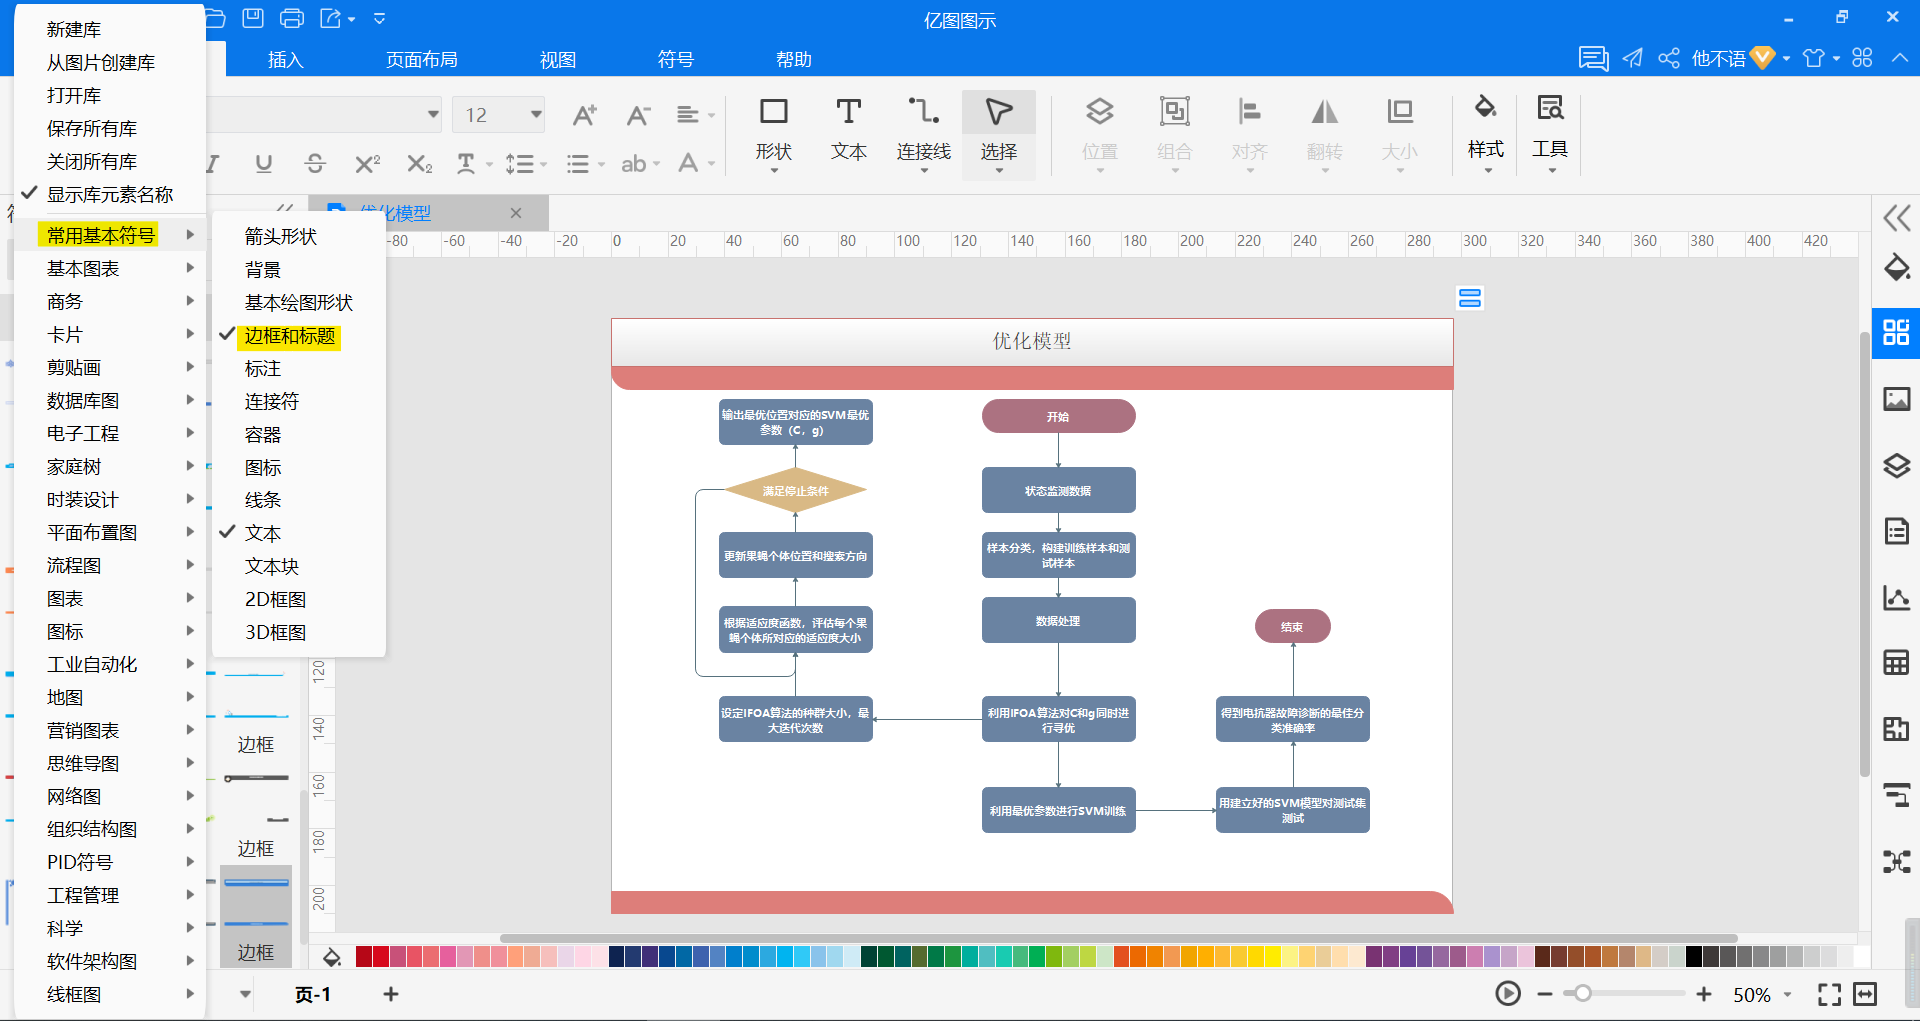
Task: Expand 组织结构图 submenu
Action: click(x=110, y=829)
